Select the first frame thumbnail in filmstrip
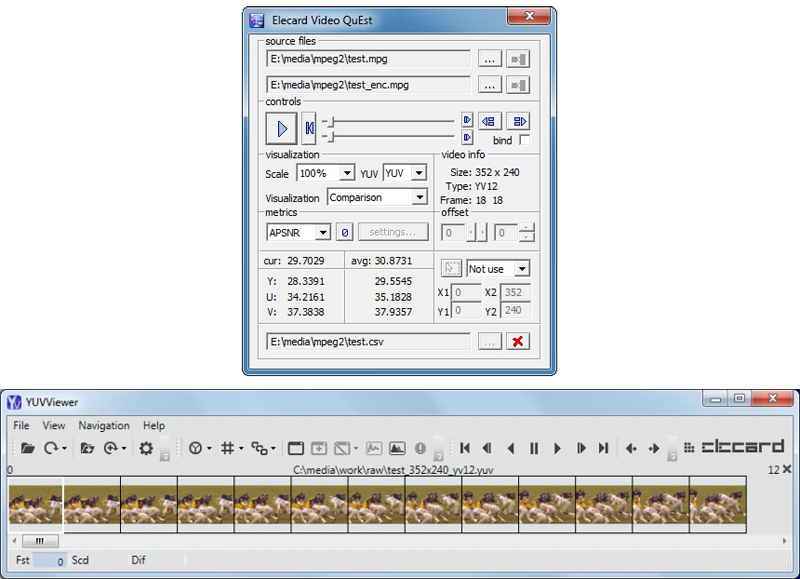Screen dimensions: 800x579 click(35, 505)
